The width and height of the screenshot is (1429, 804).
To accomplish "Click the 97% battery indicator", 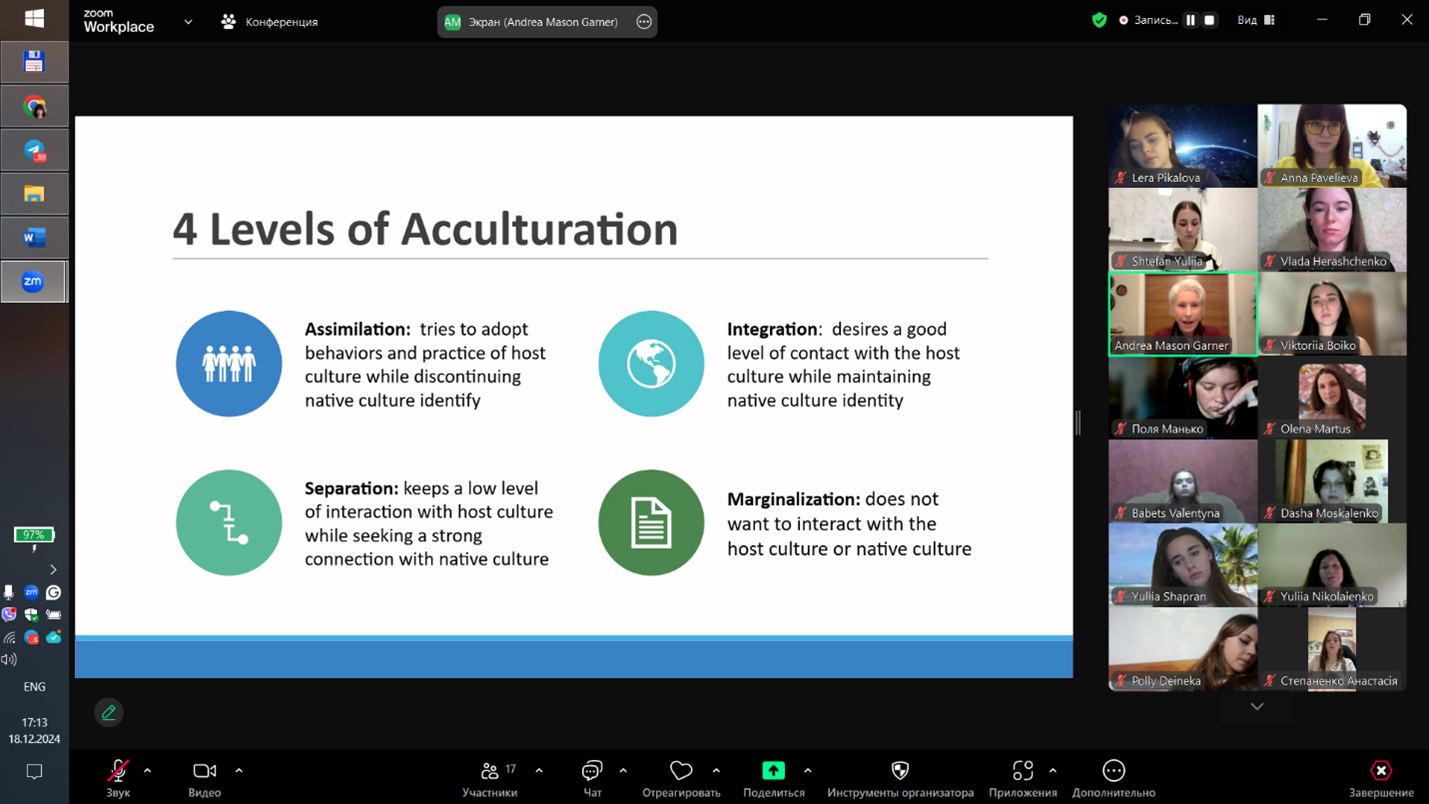I will pyautogui.click(x=34, y=536).
